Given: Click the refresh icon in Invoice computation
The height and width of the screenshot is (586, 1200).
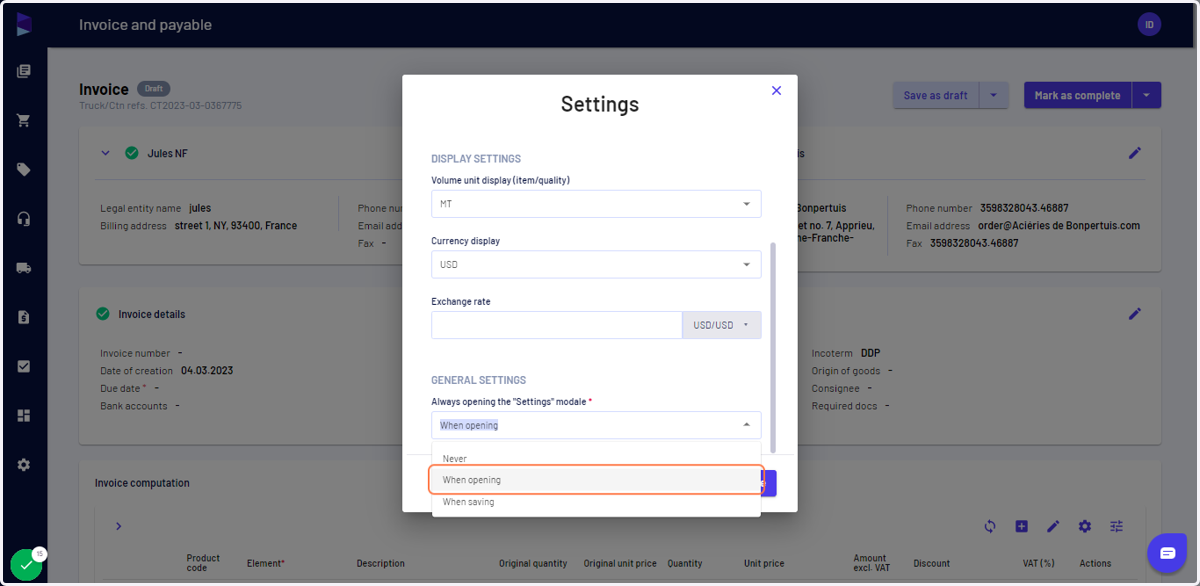Looking at the screenshot, I should (x=990, y=526).
